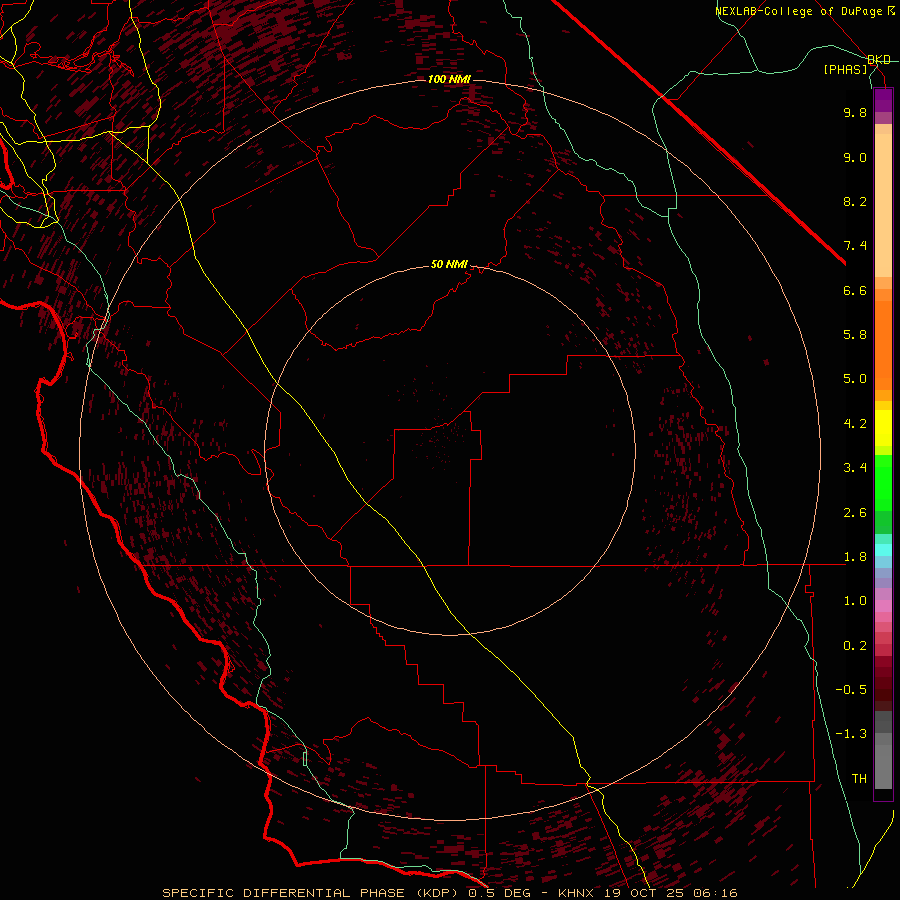Screen dimensions: 900x900
Task: Select the 8.2 scale label
Action: [855, 201]
